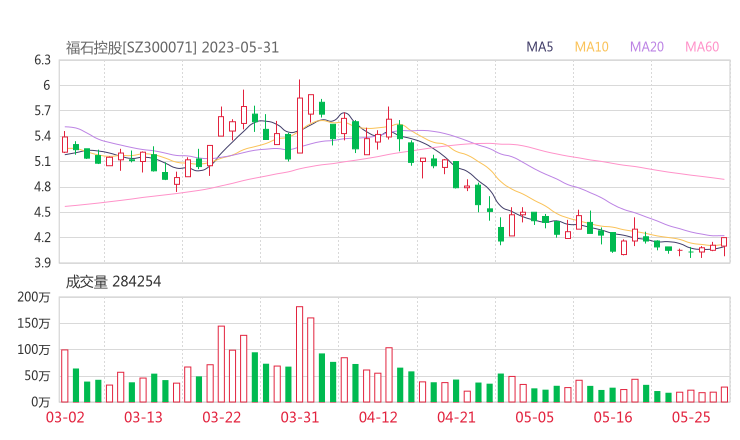Click the 150万 volume axis label
This screenshot has height=440, width=740.
(x=34, y=323)
